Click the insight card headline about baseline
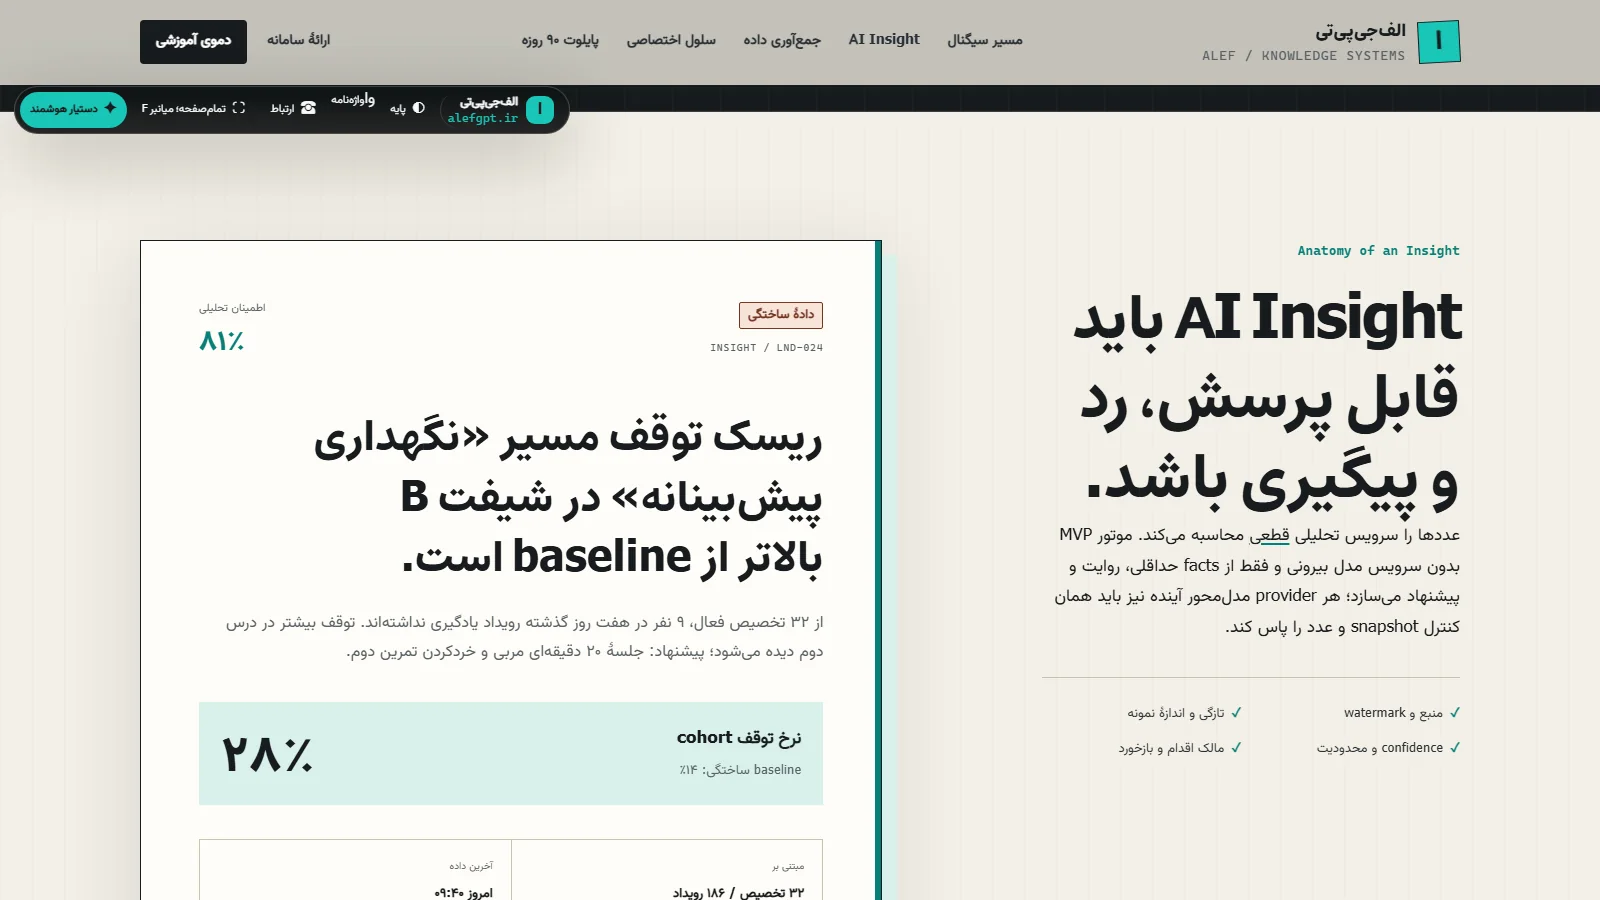The width and height of the screenshot is (1600, 900). click(568, 497)
